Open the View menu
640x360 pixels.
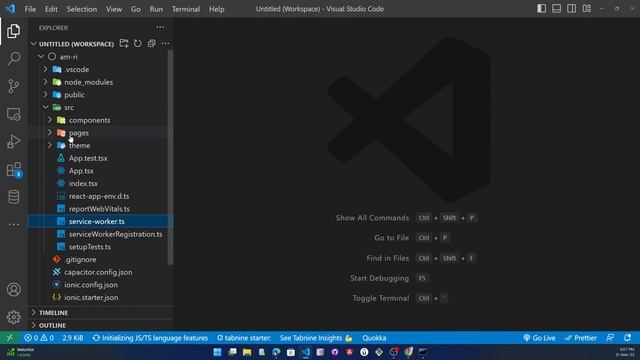(x=114, y=9)
